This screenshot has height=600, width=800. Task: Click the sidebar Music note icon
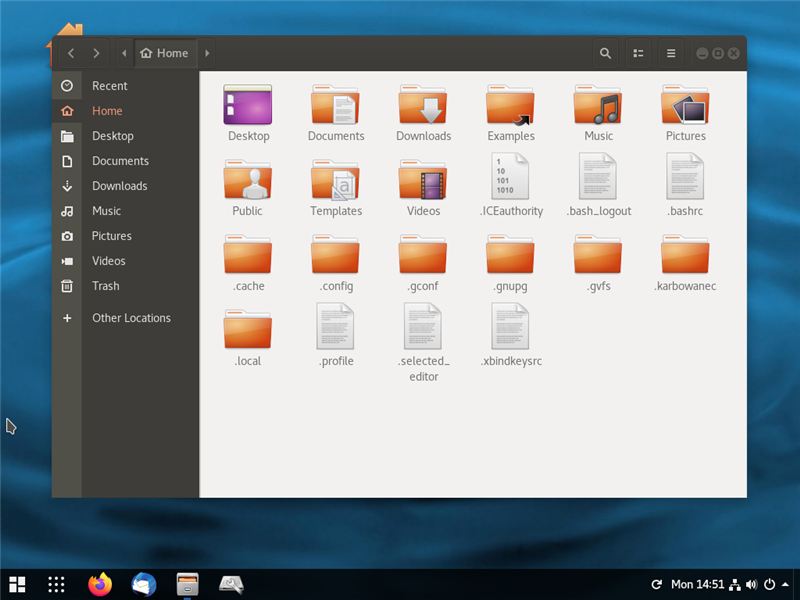pos(67,211)
